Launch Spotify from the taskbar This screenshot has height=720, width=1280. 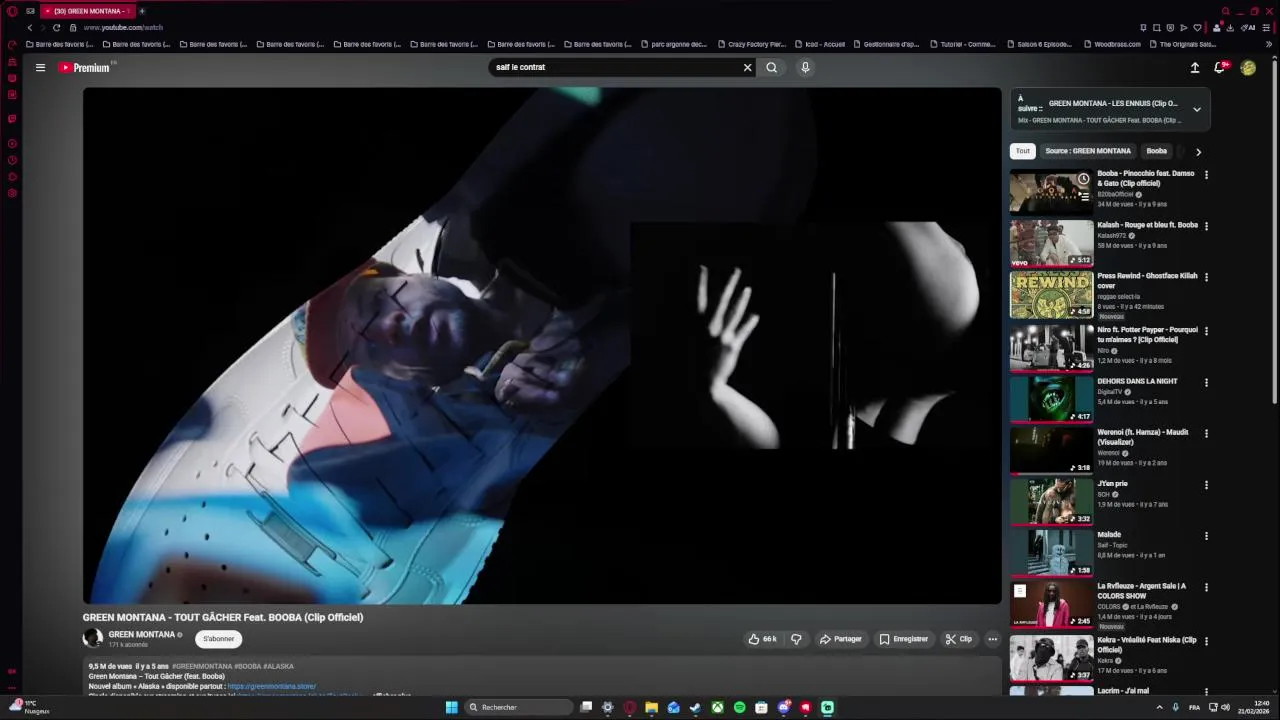[x=739, y=708]
